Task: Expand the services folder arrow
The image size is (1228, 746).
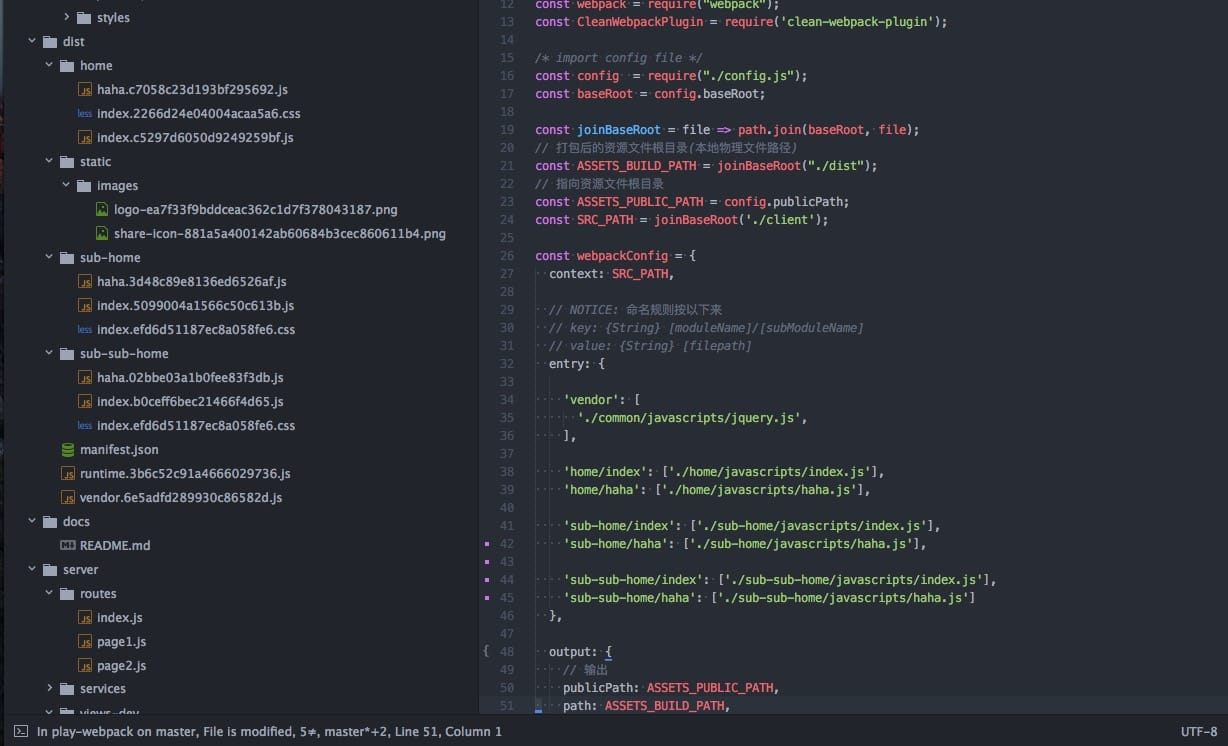Action: tap(50, 689)
